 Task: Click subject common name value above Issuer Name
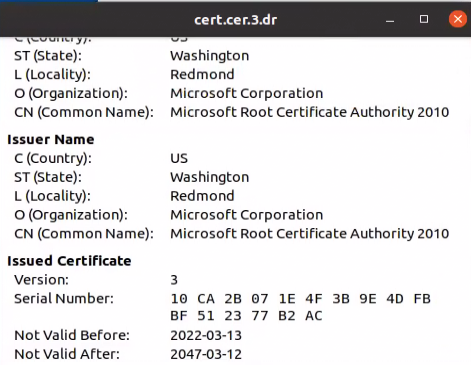click(310, 112)
